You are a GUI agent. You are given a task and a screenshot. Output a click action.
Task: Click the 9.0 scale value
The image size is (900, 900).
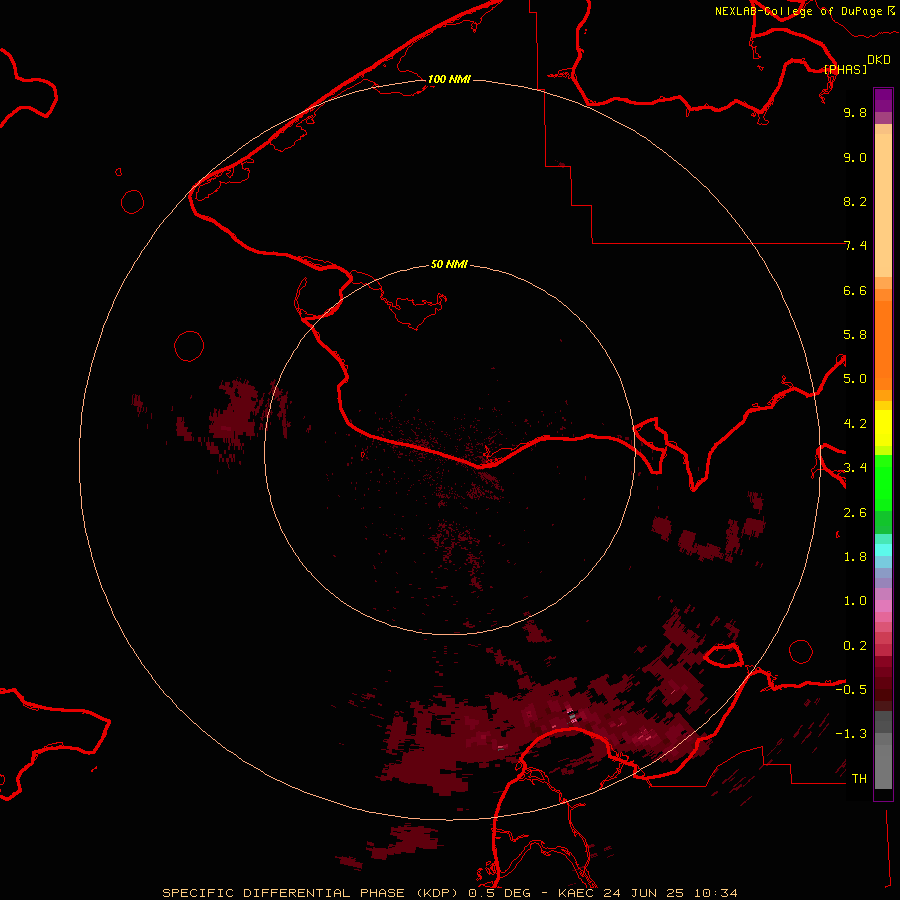pyautogui.click(x=855, y=157)
